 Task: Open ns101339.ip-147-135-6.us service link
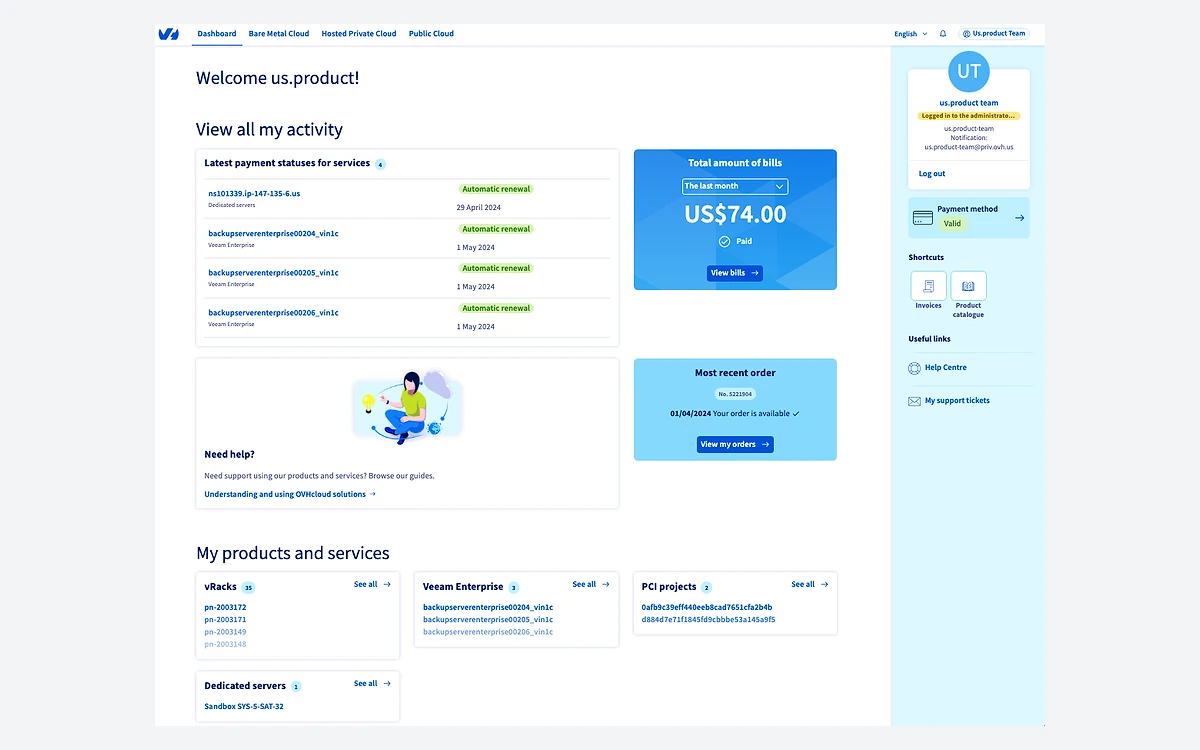[254, 194]
